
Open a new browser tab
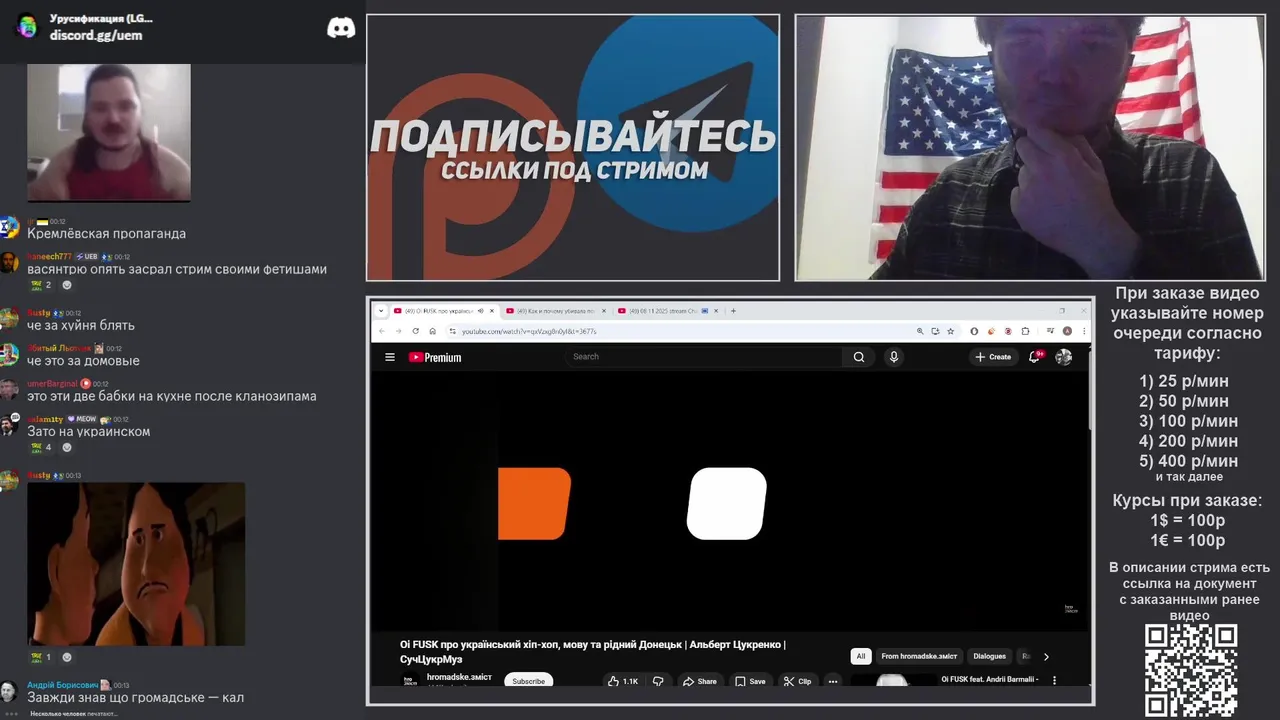coord(733,311)
